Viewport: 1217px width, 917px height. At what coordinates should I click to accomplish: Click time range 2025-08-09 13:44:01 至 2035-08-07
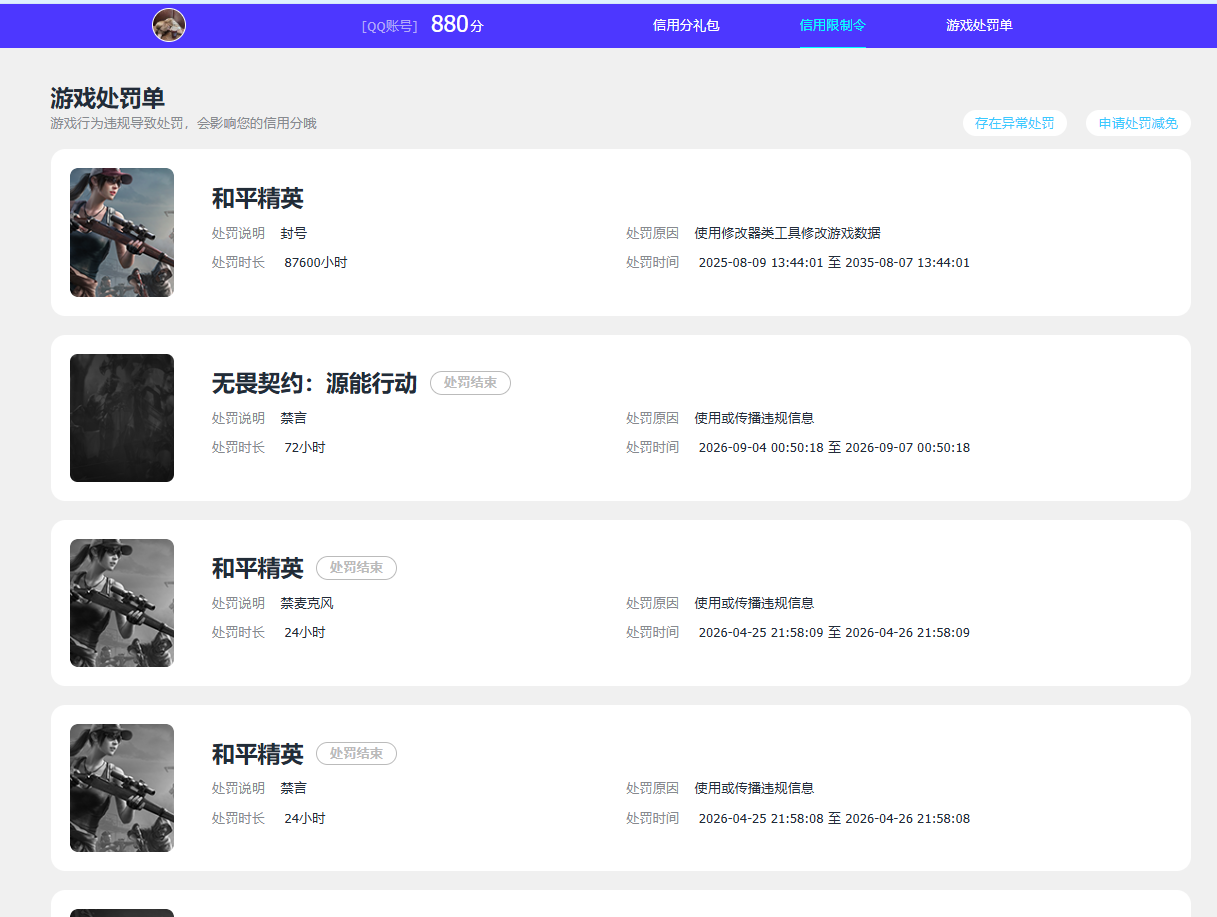pos(834,263)
